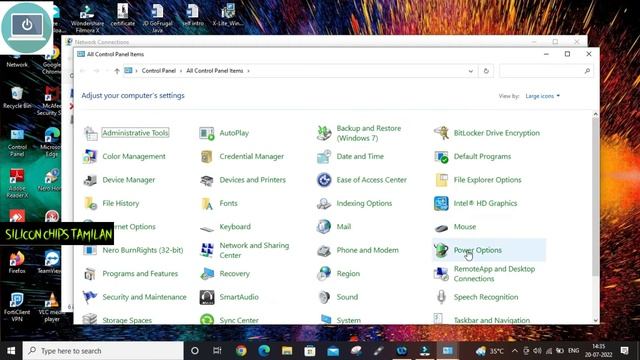Open the Mouse icon
The height and width of the screenshot is (360, 640).
(441, 227)
